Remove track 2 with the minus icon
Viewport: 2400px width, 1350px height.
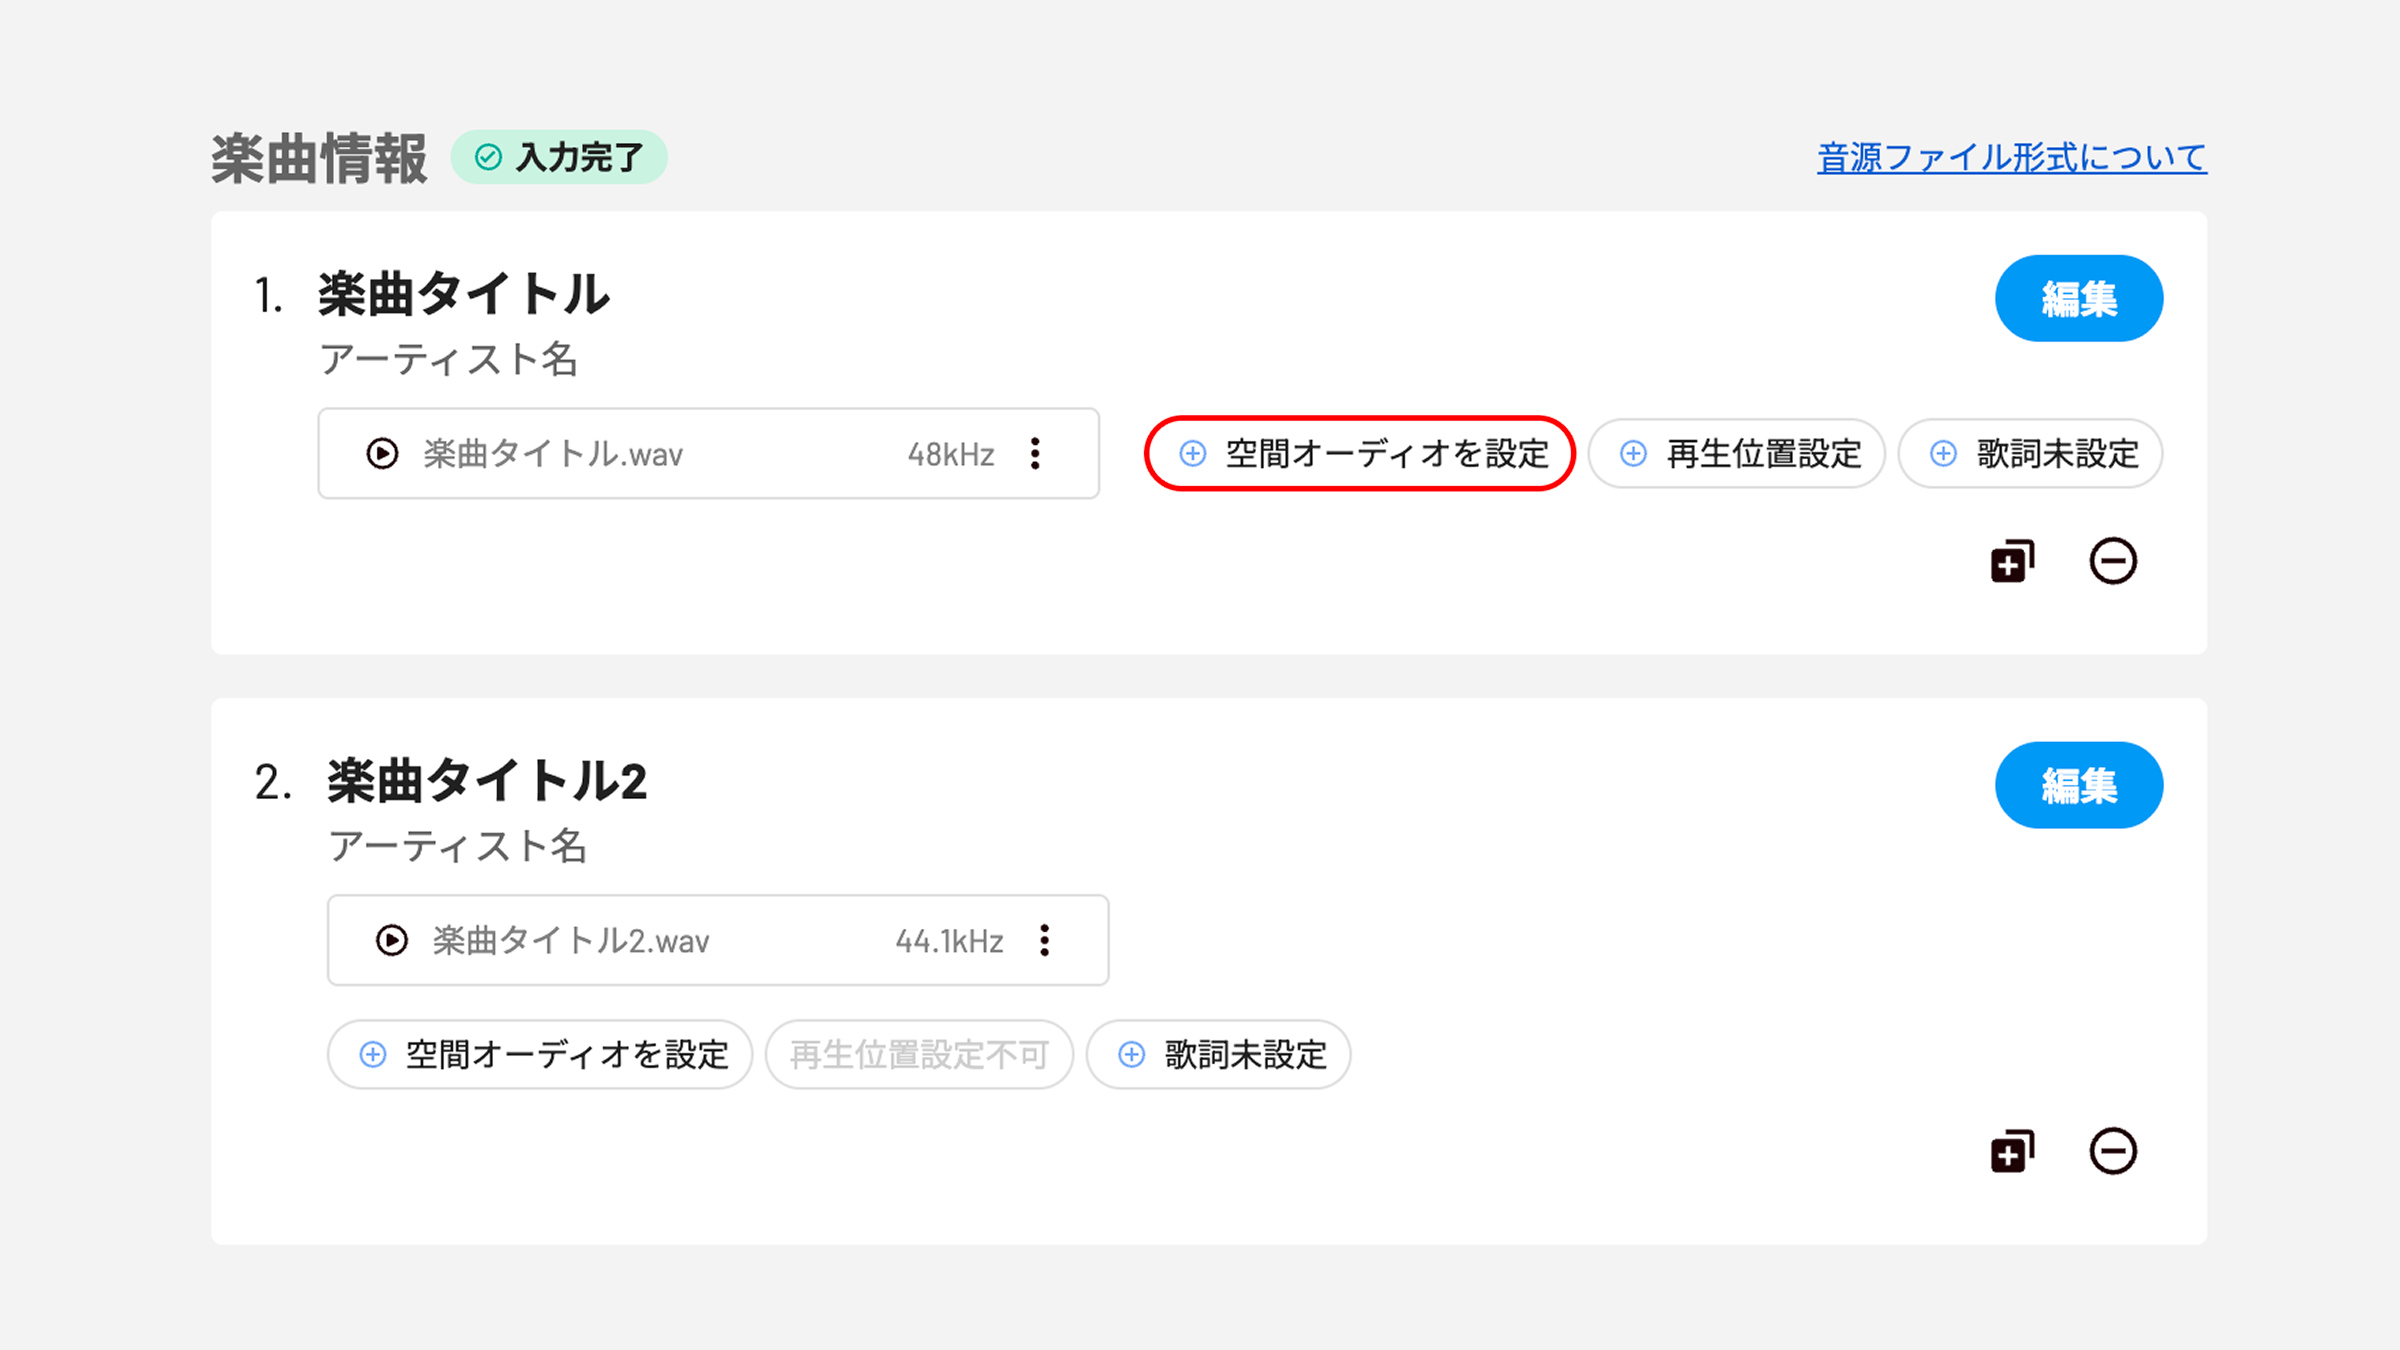point(2113,1151)
